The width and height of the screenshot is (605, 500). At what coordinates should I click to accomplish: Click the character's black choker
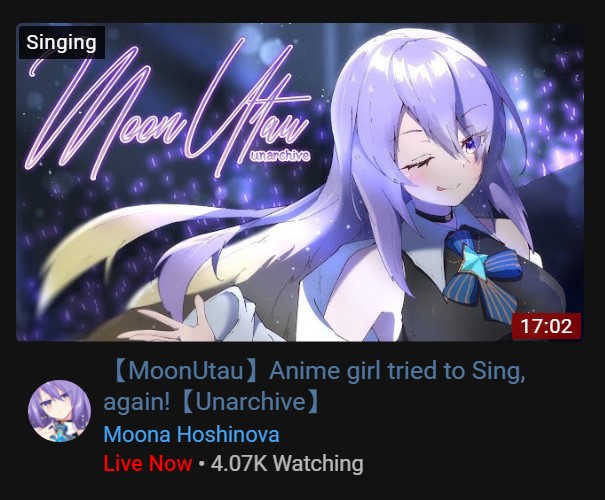pos(435,215)
